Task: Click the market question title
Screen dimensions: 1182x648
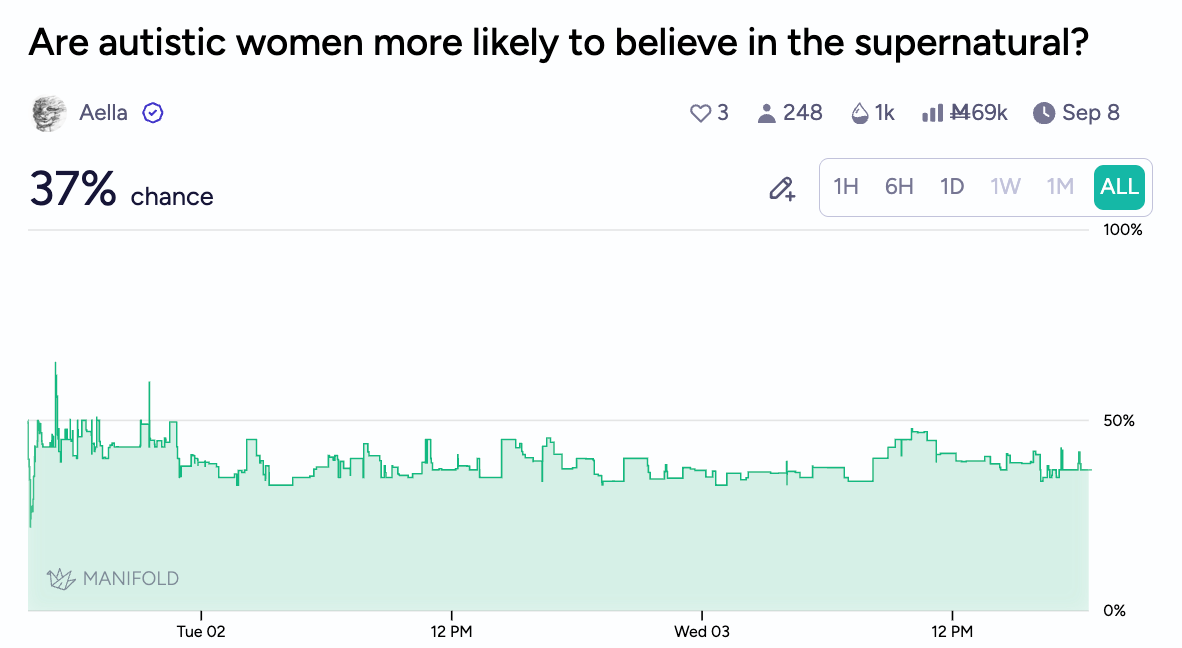Action: [x=557, y=43]
